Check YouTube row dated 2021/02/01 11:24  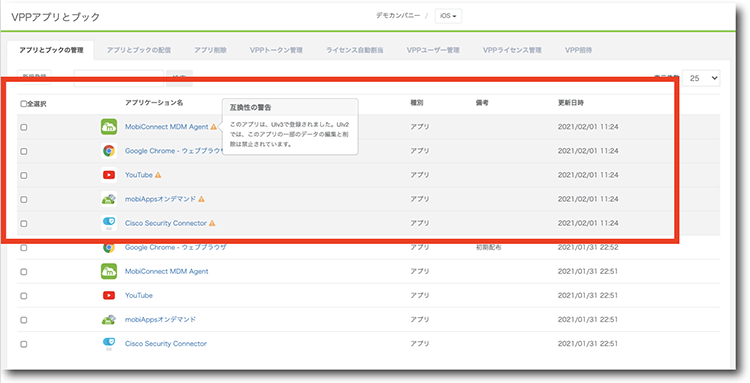[x=24, y=175]
